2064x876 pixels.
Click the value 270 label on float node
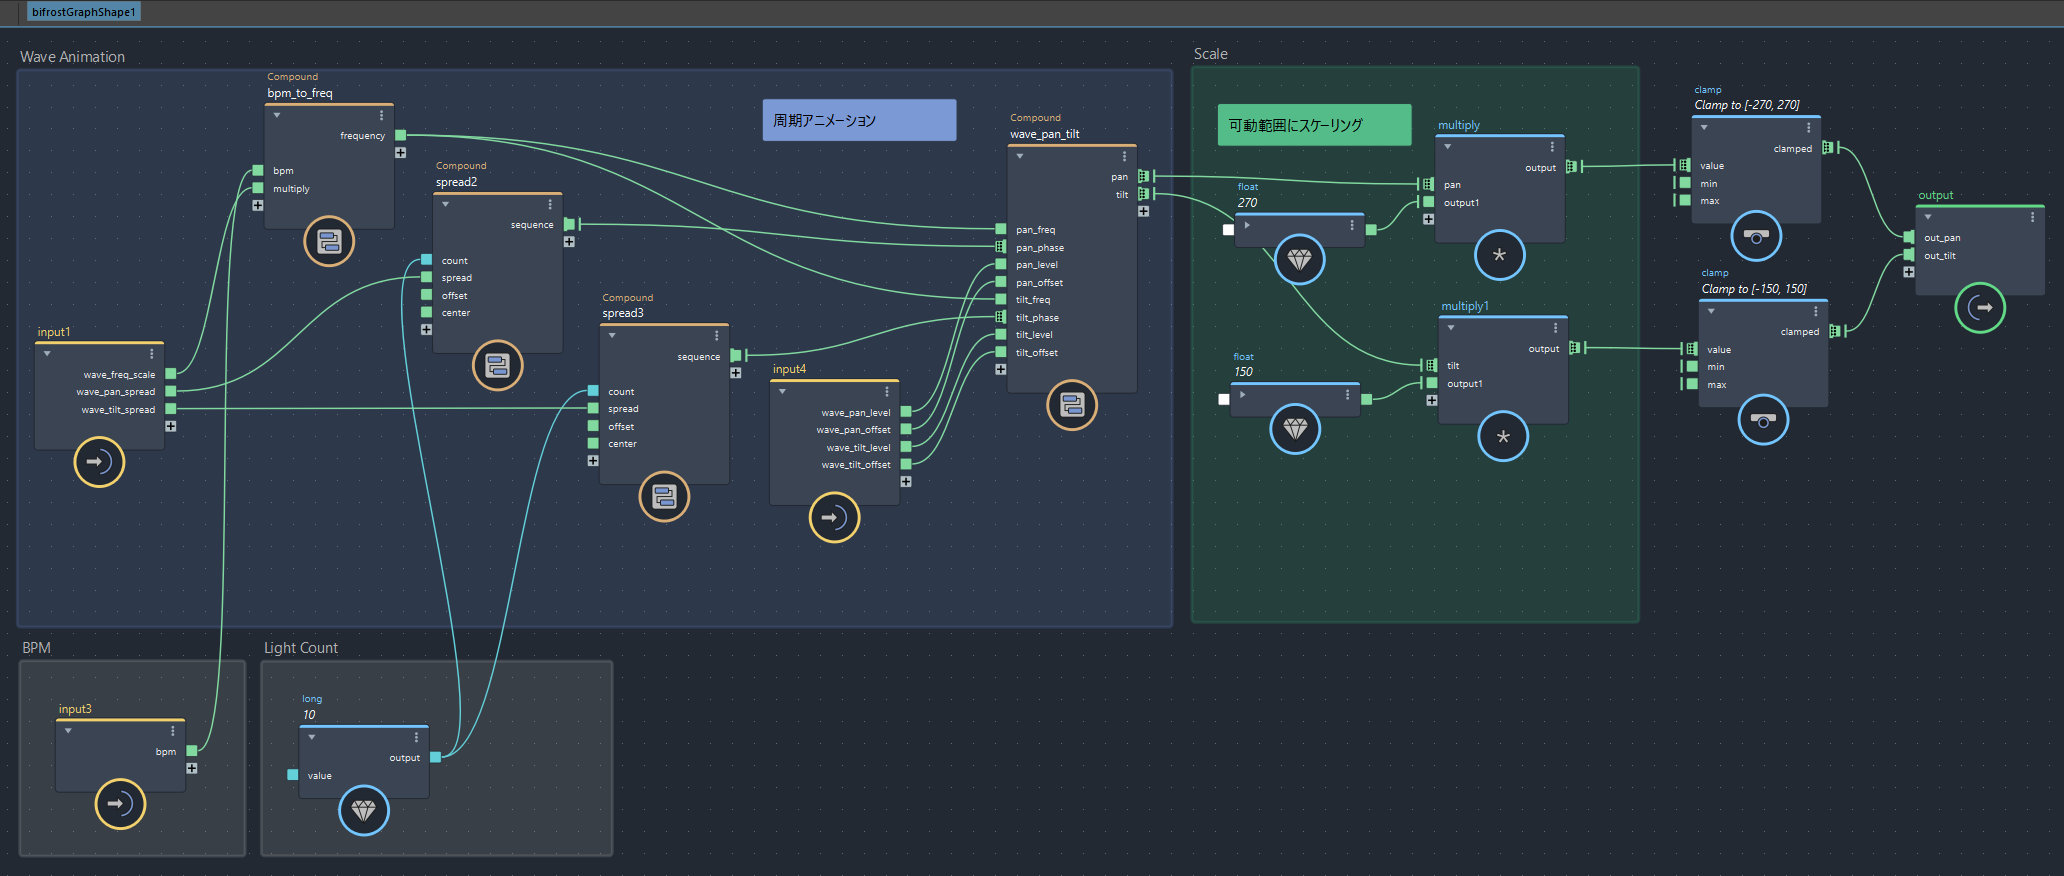pos(1248,203)
